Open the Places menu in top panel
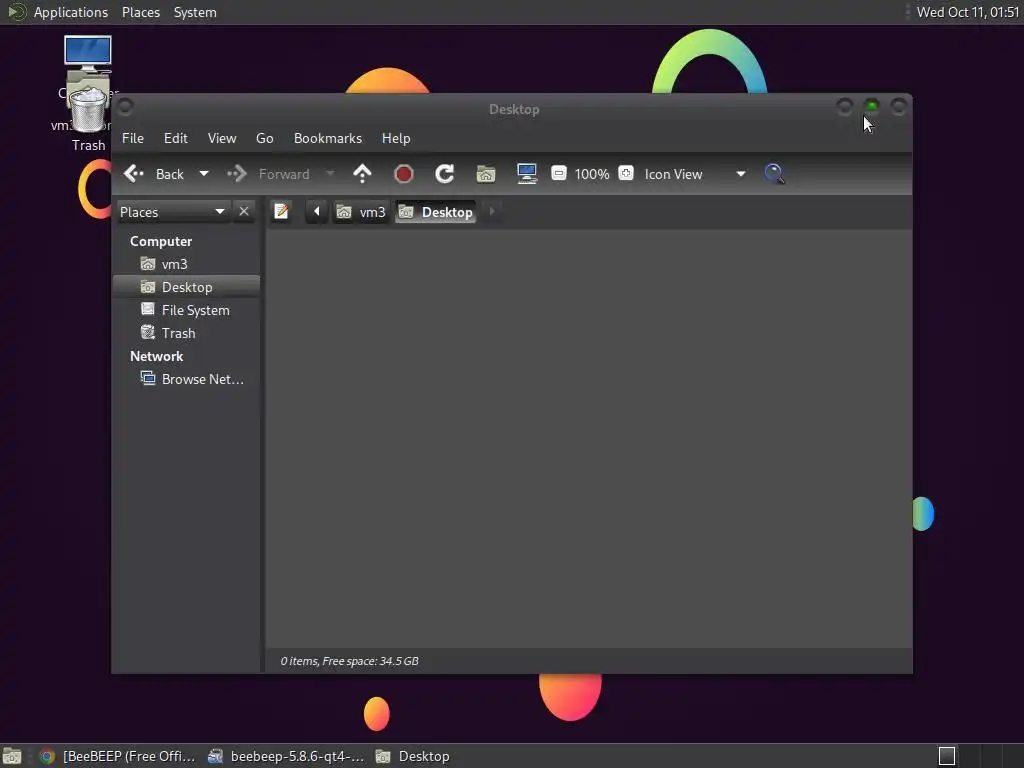Screen dimensions: 1024x768 click(141, 12)
